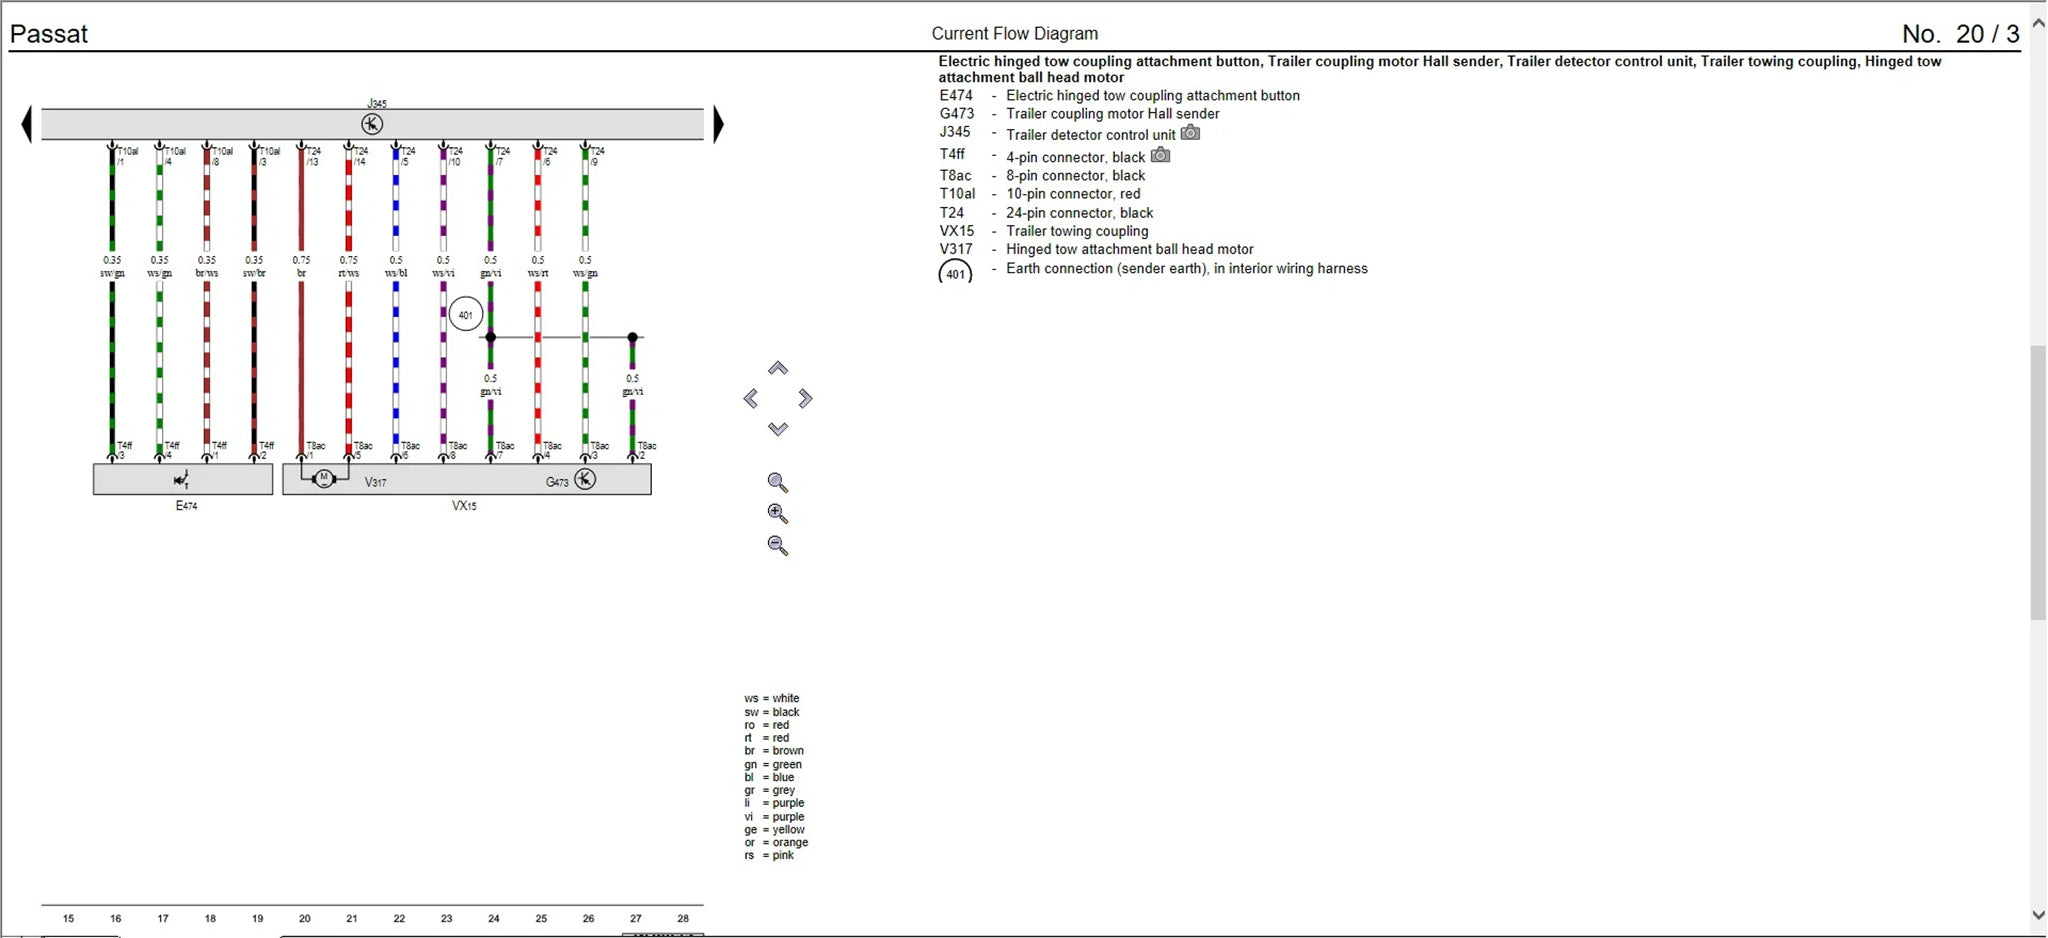Open the camera photo for J345 control unit

pyautogui.click(x=1190, y=133)
